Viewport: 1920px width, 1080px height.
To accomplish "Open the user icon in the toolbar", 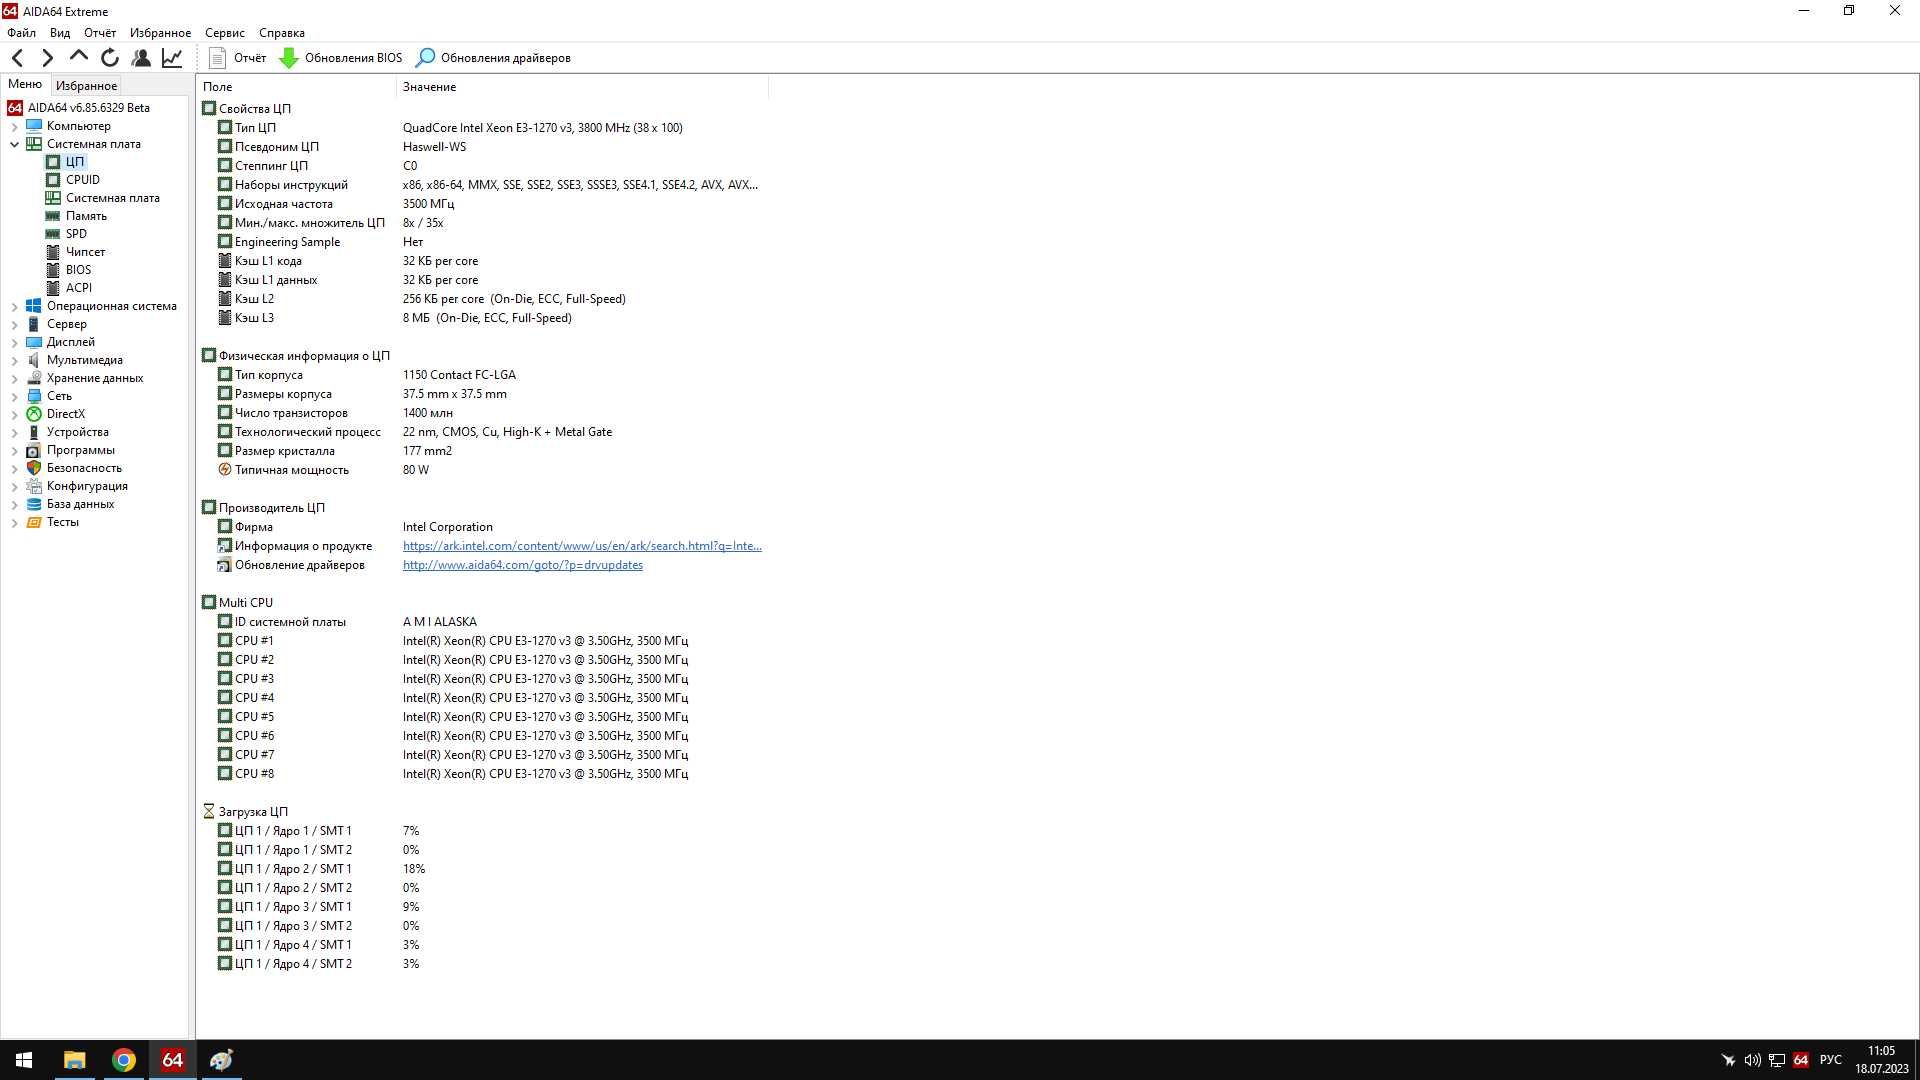I will point(141,58).
